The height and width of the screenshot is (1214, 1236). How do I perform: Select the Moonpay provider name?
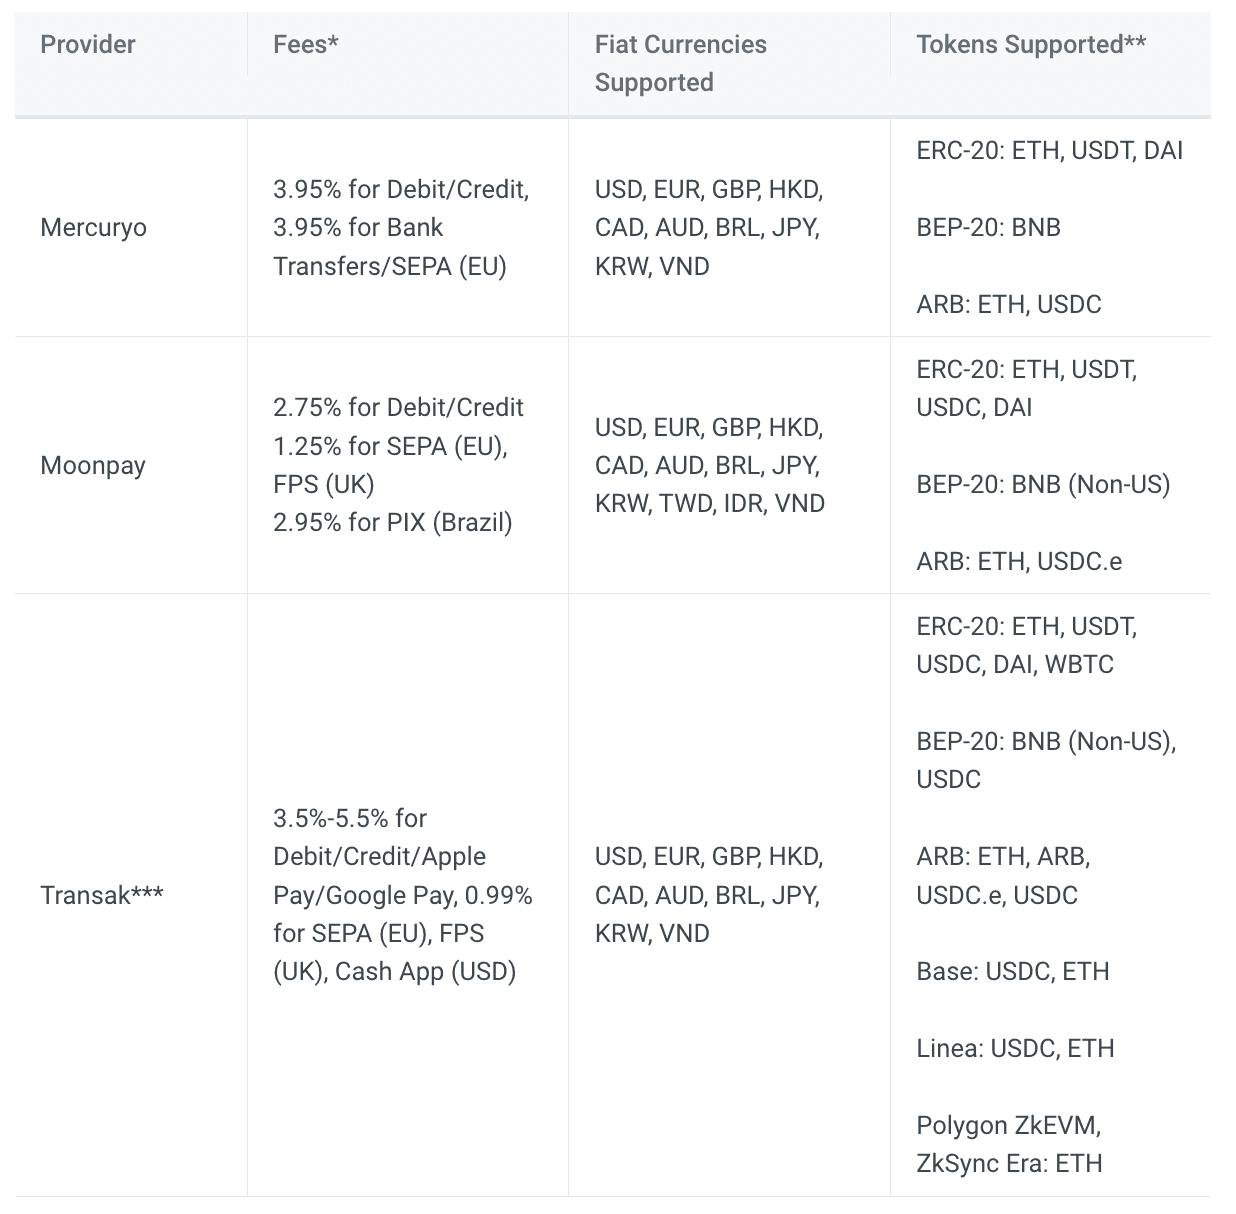[x=93, y=466]
